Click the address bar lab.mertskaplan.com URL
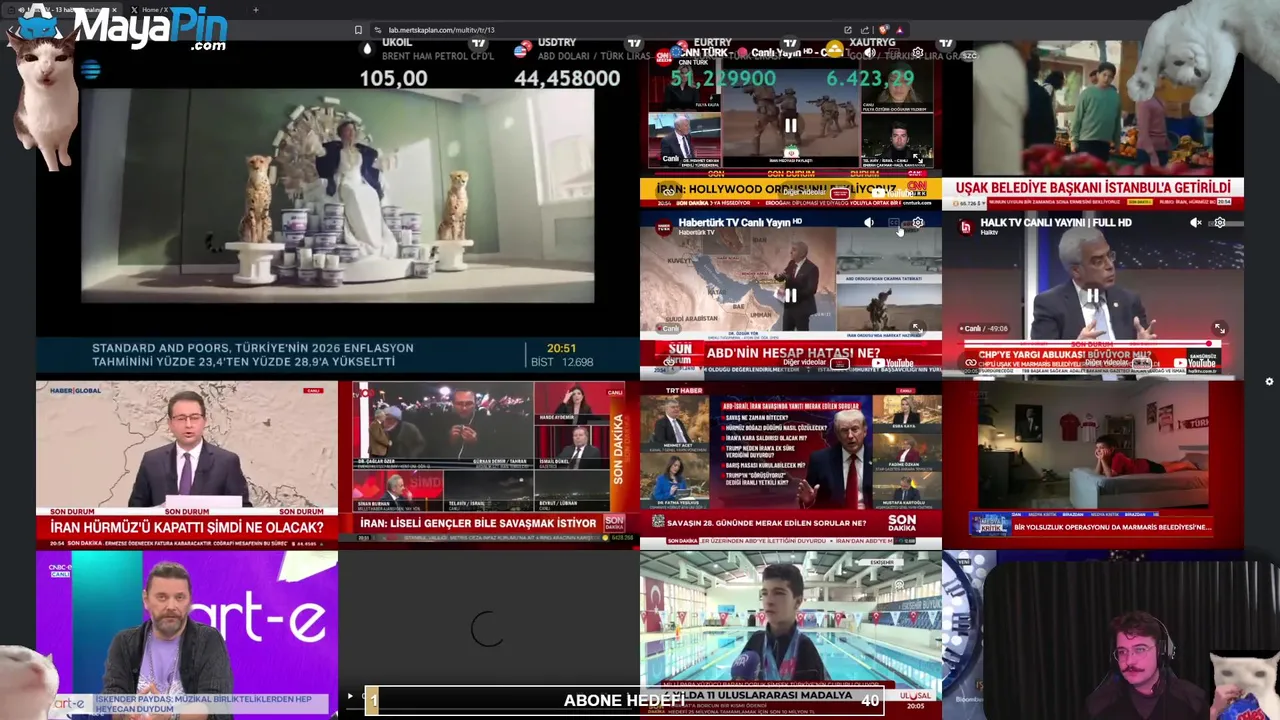1280x720 pixels. tap(441, 30)
